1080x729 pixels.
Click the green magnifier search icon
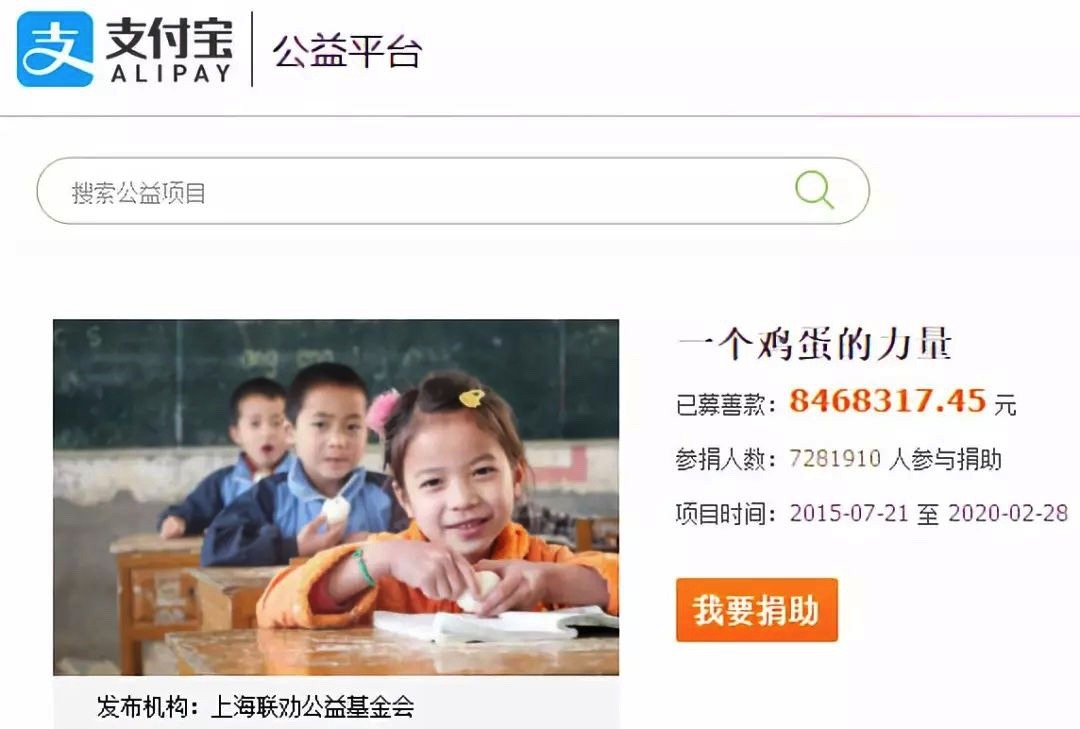[x=814, y=189]
